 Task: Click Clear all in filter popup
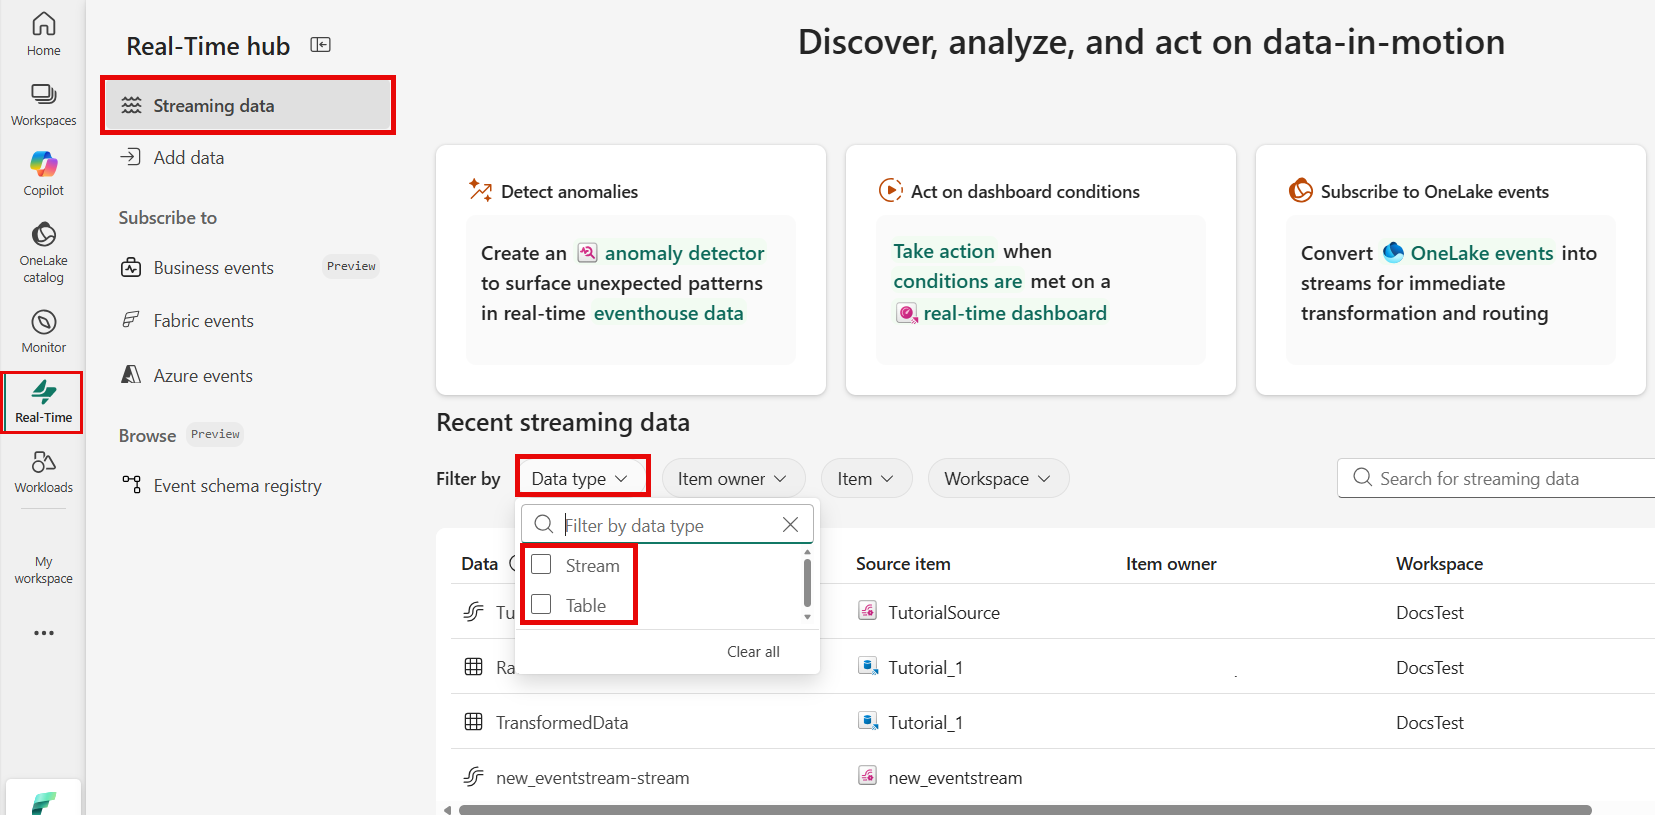point(753,652)
